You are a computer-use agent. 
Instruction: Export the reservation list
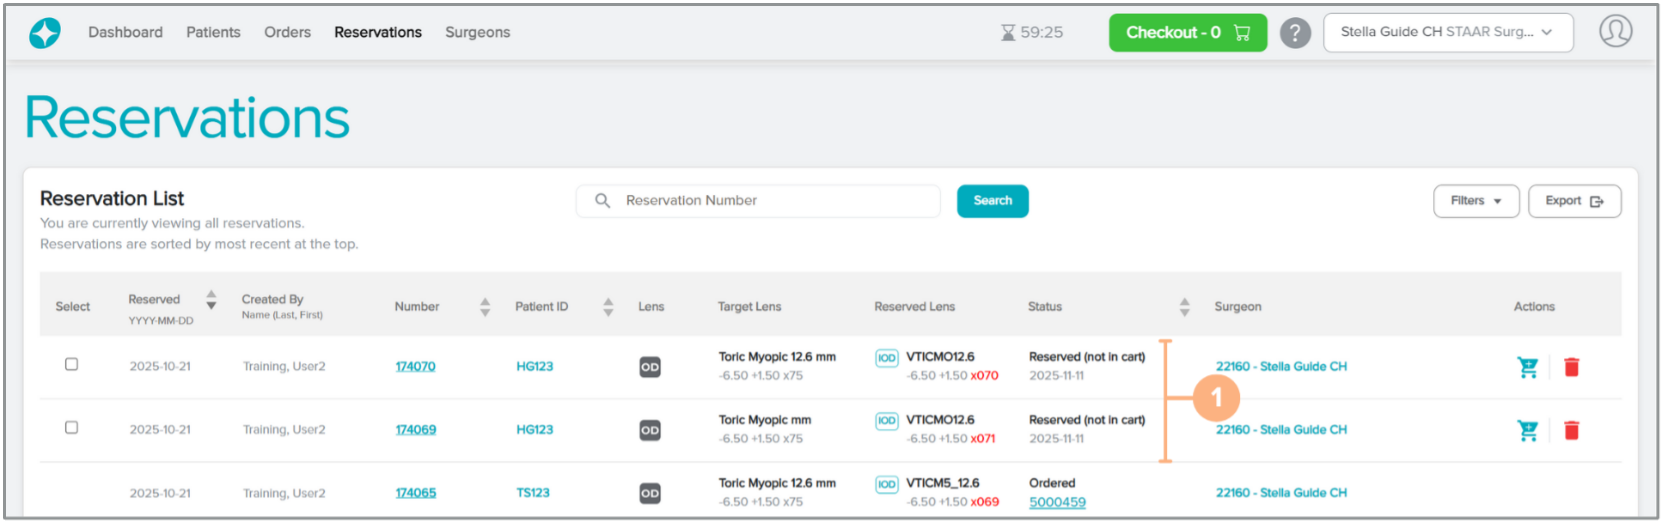click(1574, 201)
